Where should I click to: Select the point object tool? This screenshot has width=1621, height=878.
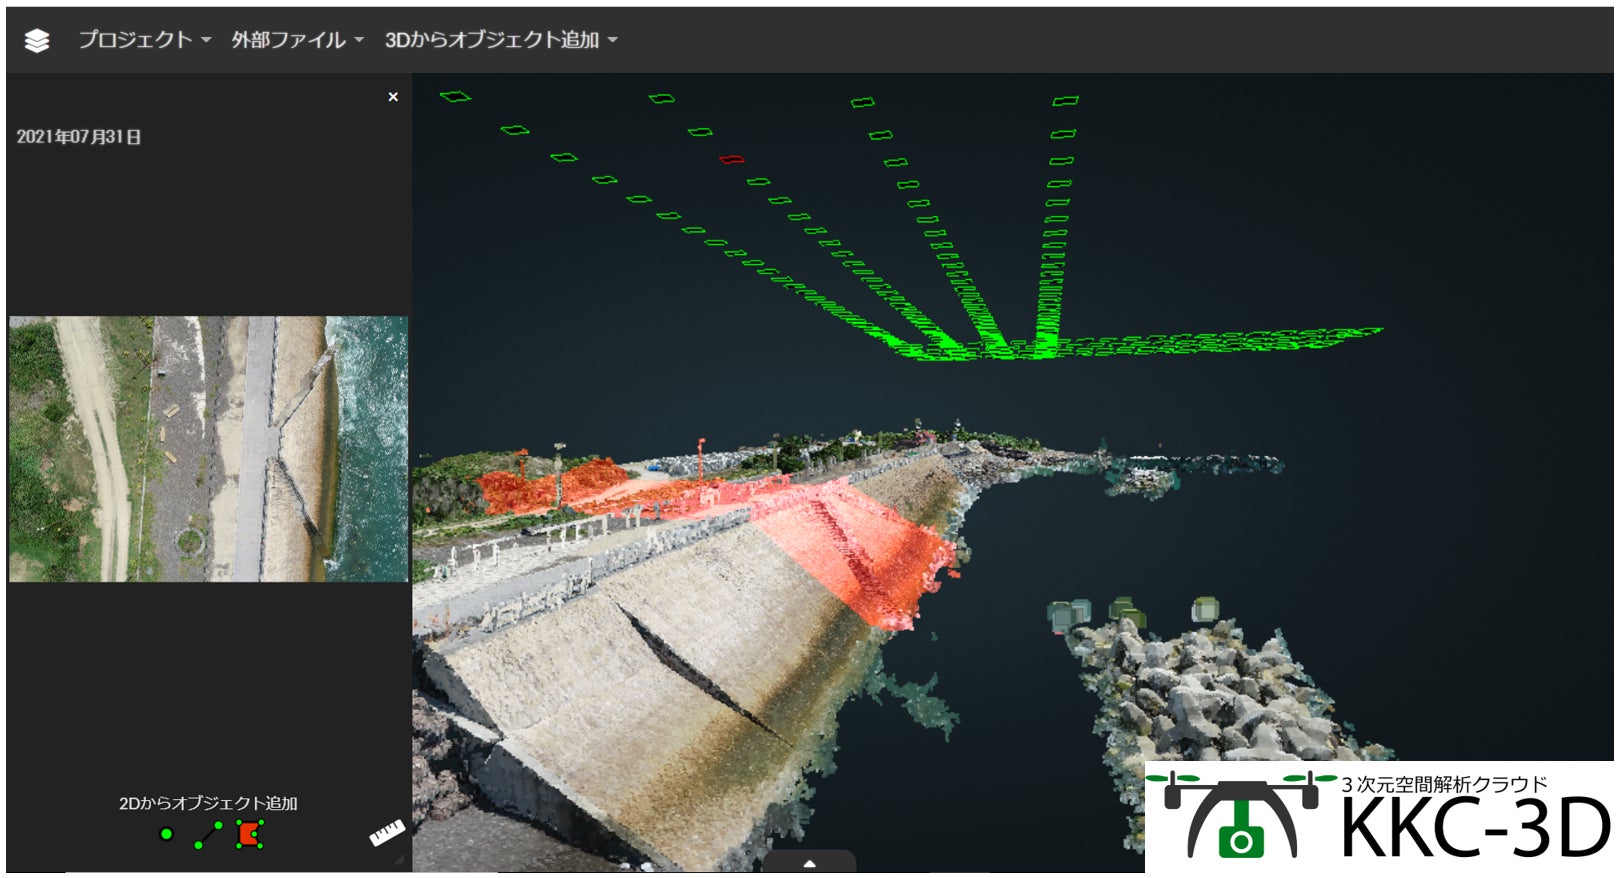167,834
